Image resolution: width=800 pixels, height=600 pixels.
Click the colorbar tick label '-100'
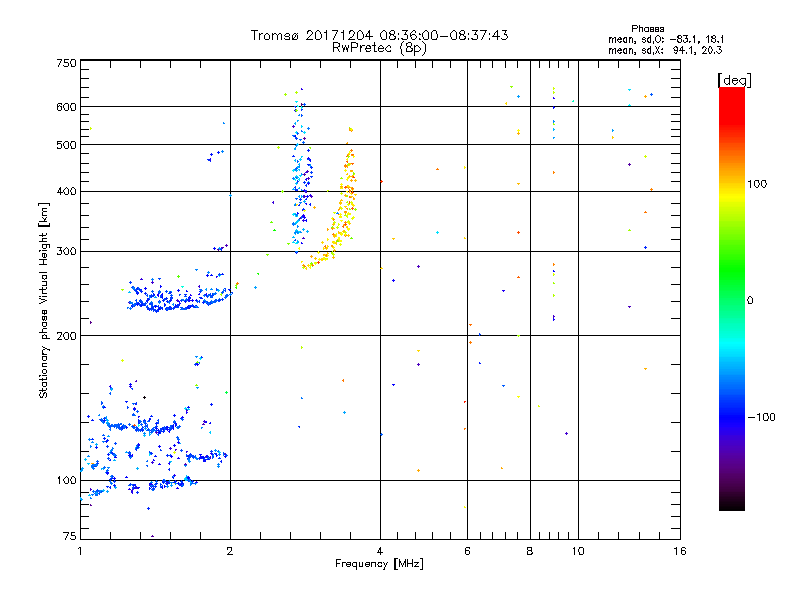click(761, 417)
